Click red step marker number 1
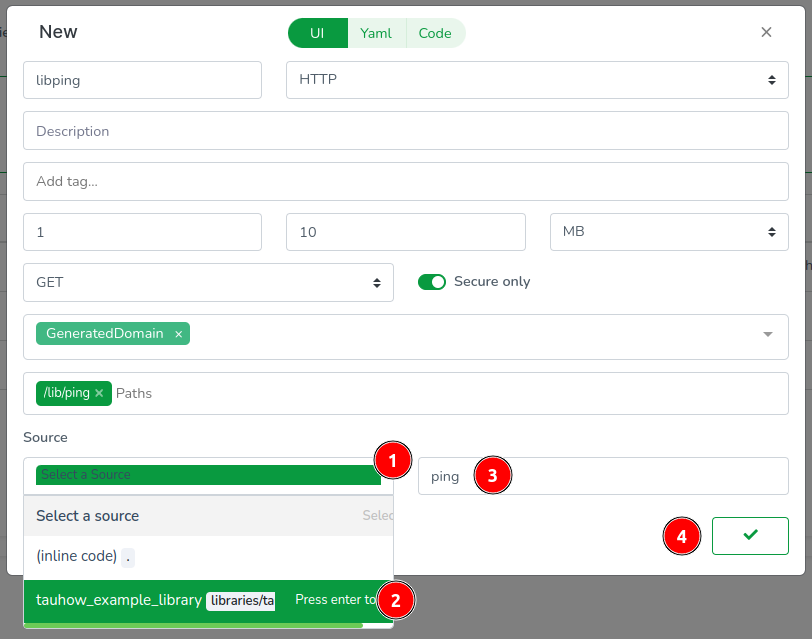 (393, 460)
